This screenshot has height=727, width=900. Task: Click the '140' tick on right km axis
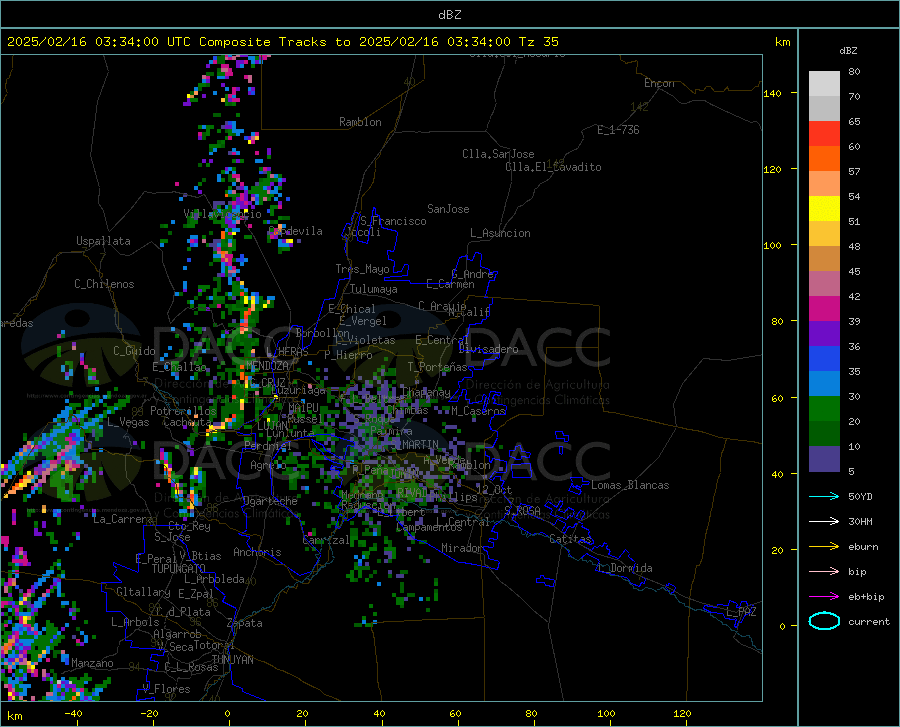773,93
